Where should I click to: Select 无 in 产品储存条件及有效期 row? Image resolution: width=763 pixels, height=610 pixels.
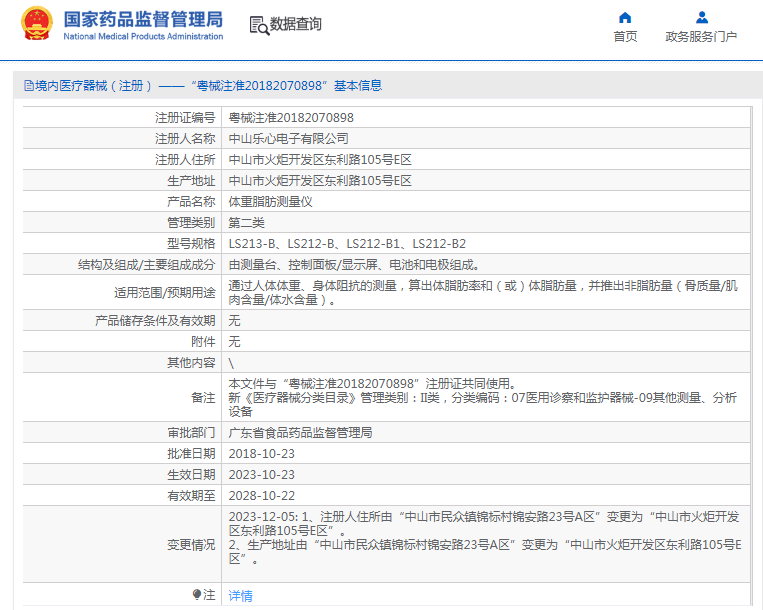pos(235,321)
